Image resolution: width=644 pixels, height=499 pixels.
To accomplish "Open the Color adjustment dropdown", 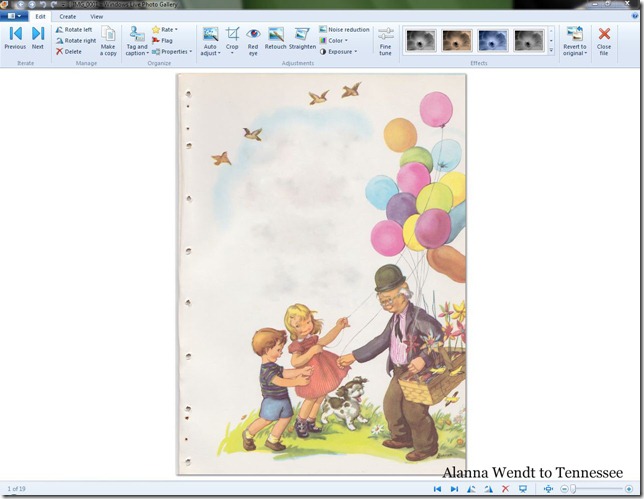I will 334,41.
